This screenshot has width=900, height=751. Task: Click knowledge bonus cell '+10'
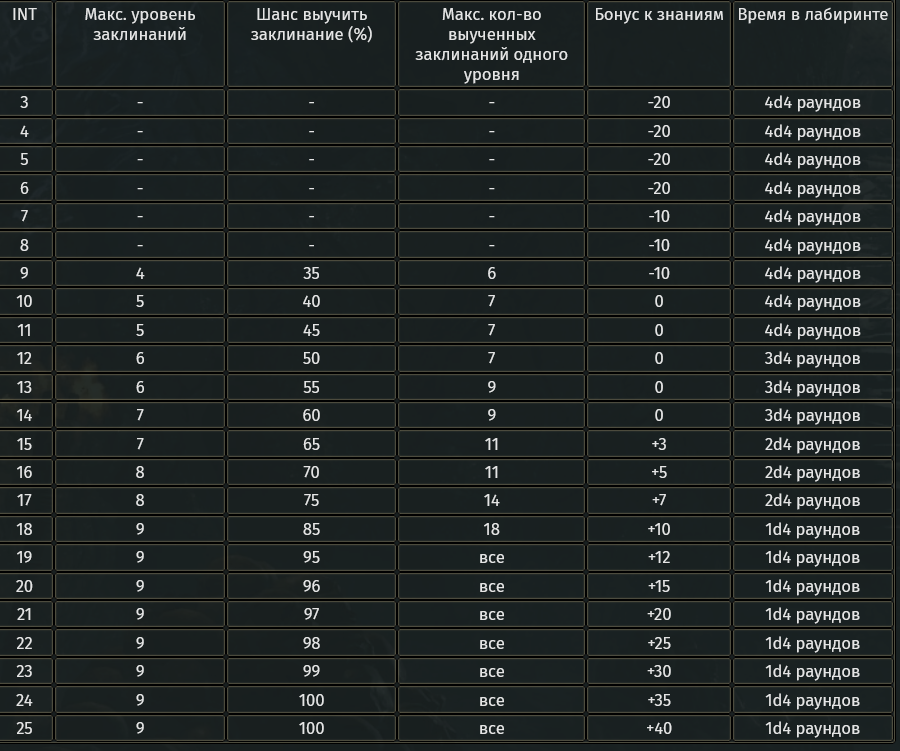(659, 529)
